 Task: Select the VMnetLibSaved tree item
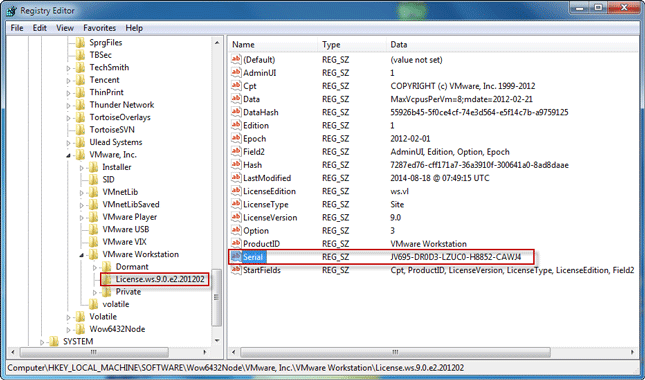[131, 204]
